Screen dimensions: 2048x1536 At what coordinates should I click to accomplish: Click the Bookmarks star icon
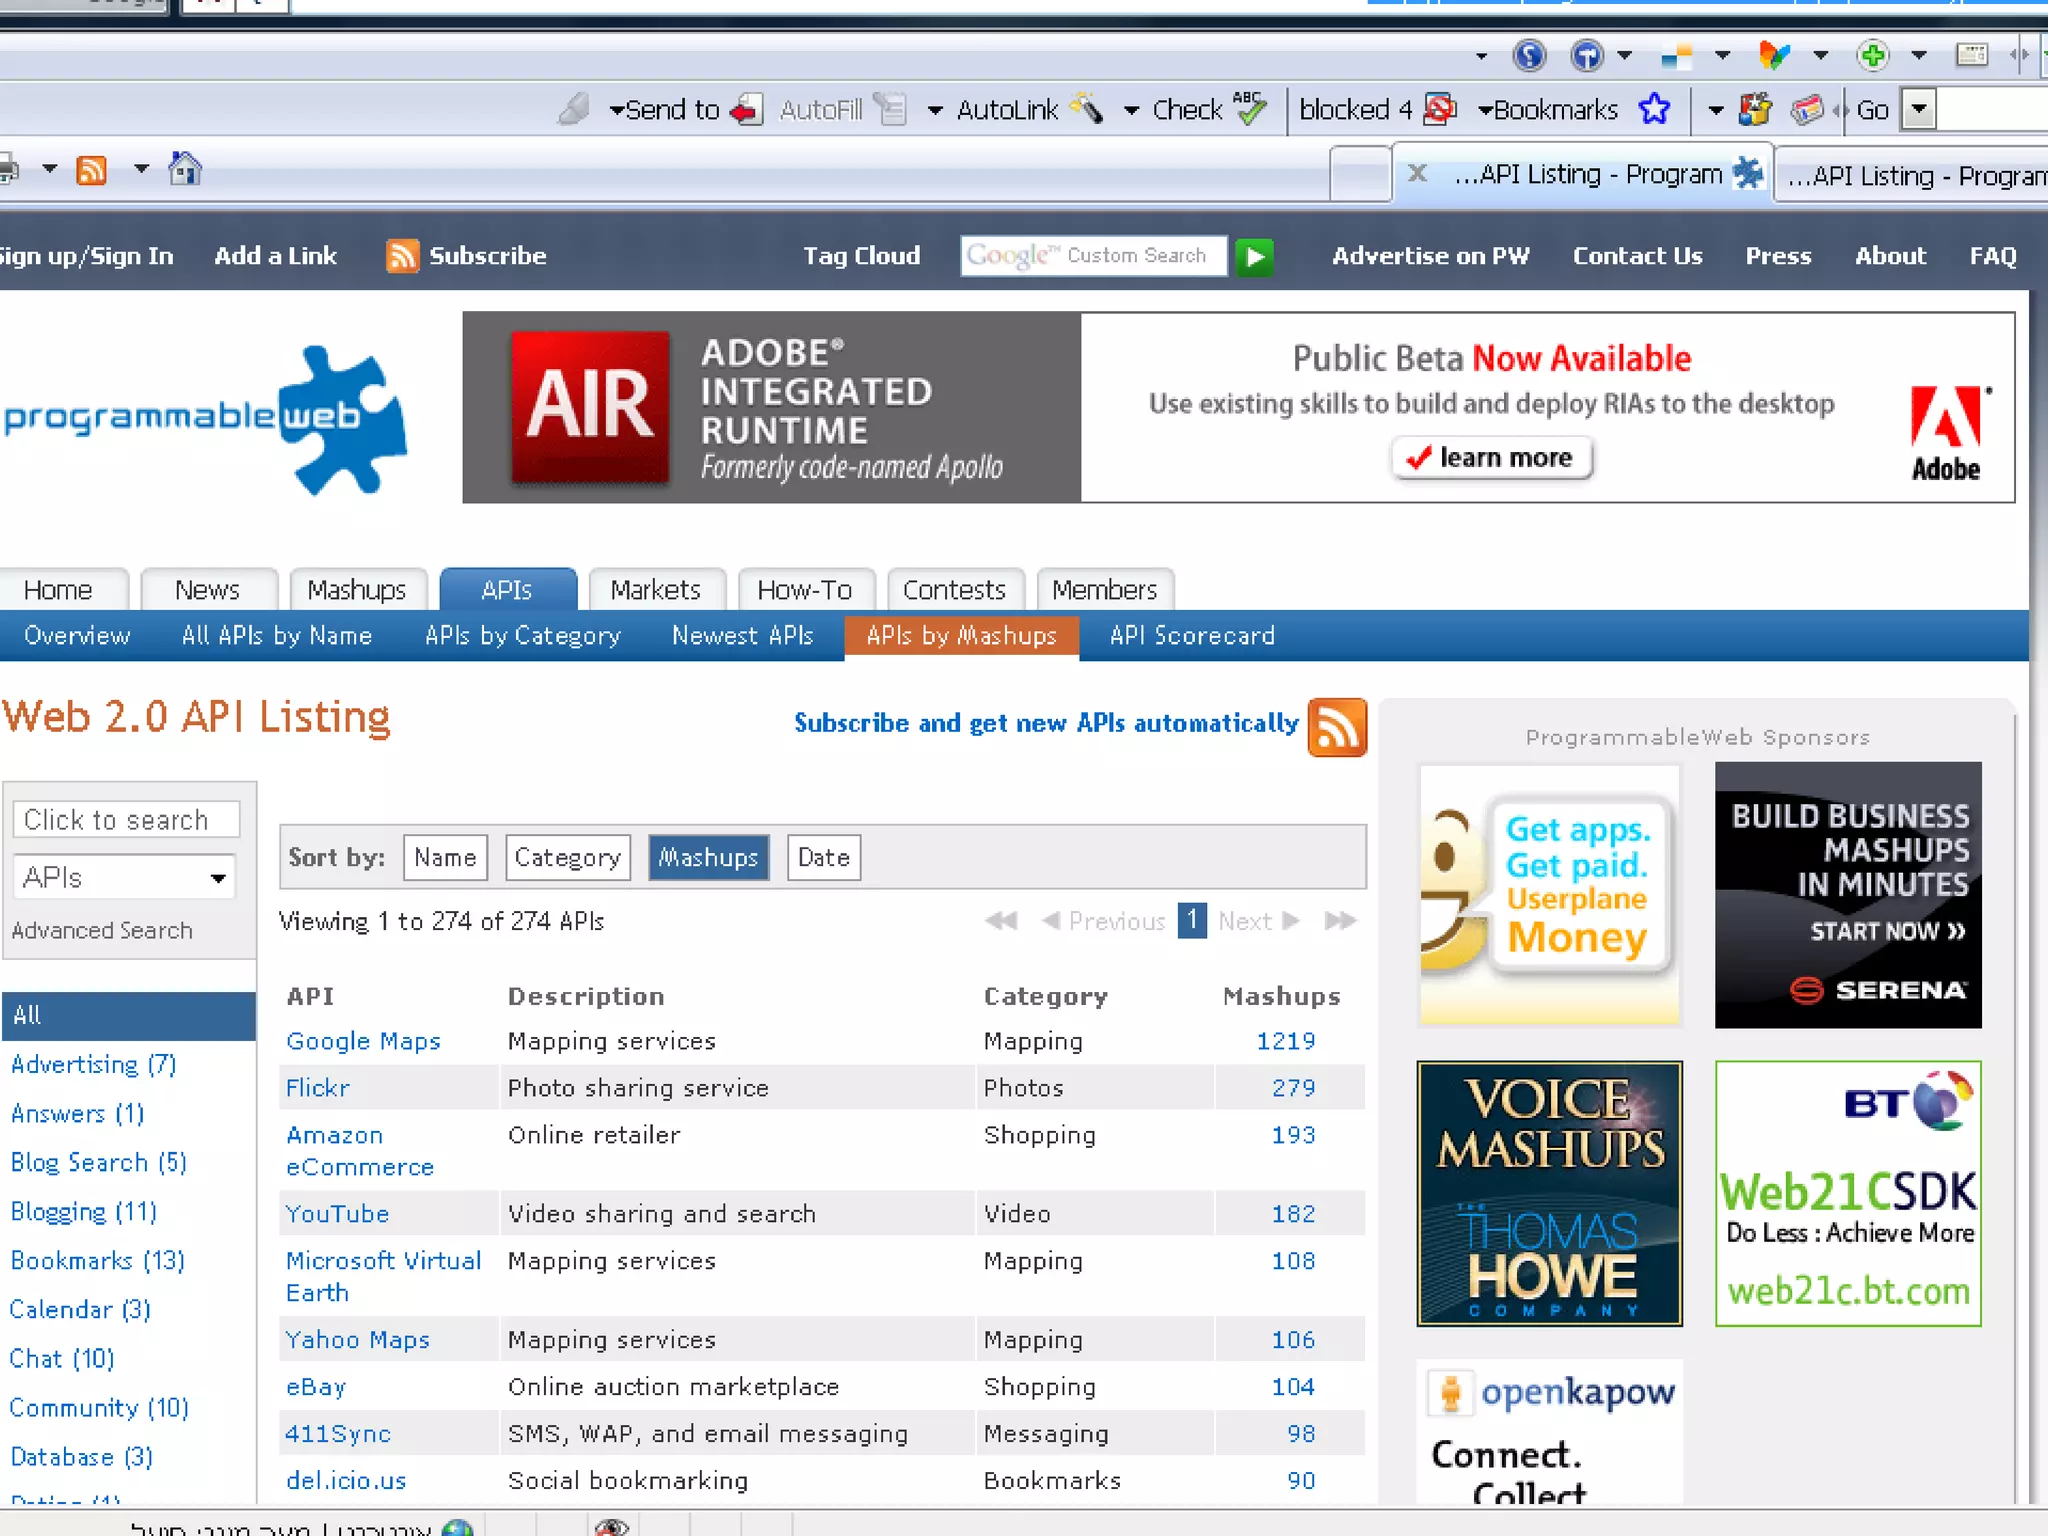1655,109
